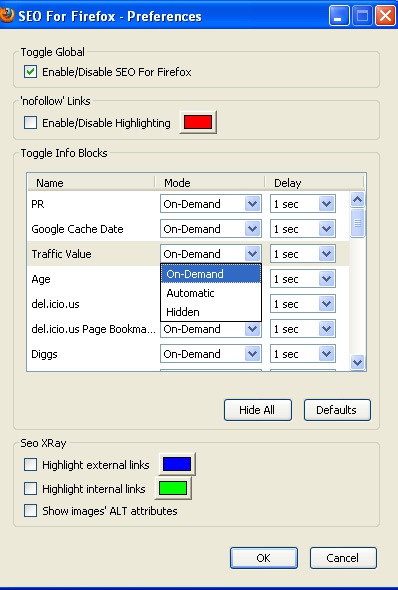Choose Hidden from the mode list

coord(211,312)
